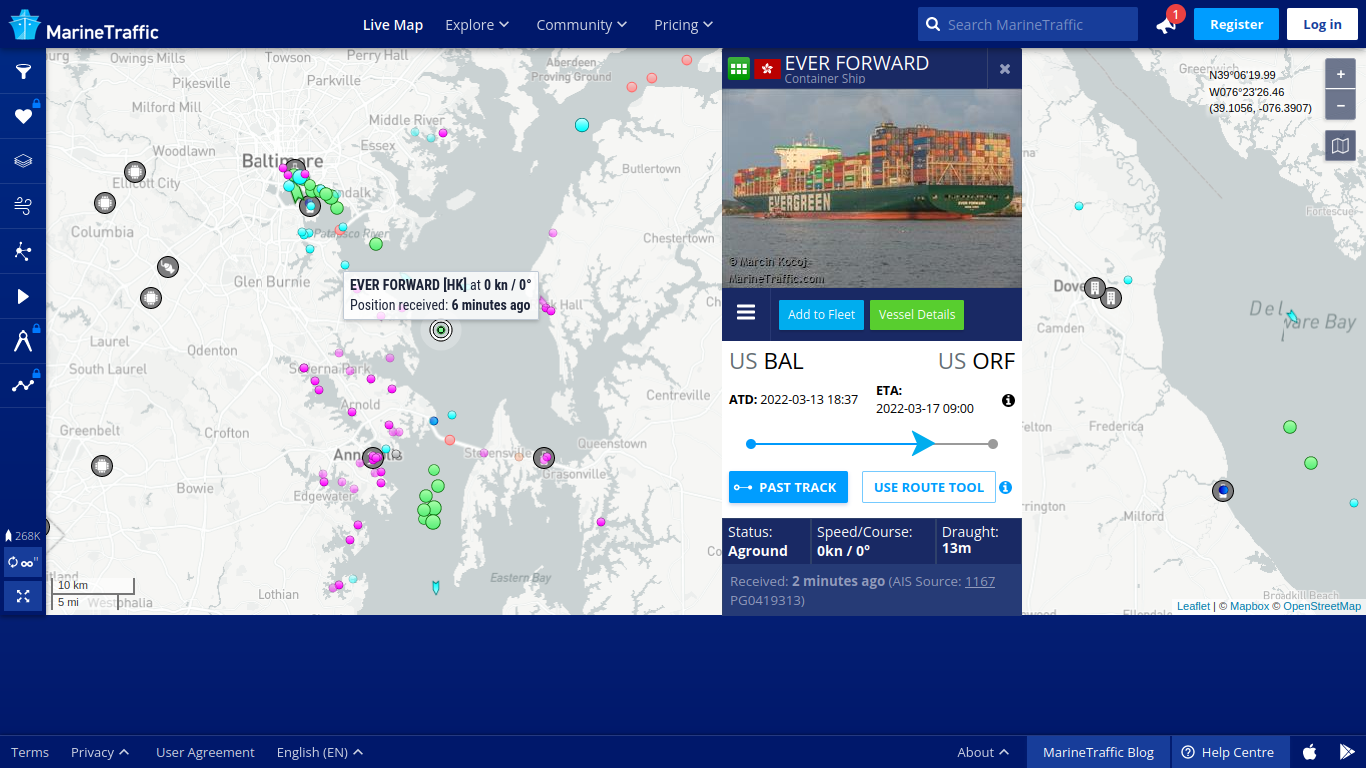
Task: Click the ETA info icon
Action: [1008, 400]
